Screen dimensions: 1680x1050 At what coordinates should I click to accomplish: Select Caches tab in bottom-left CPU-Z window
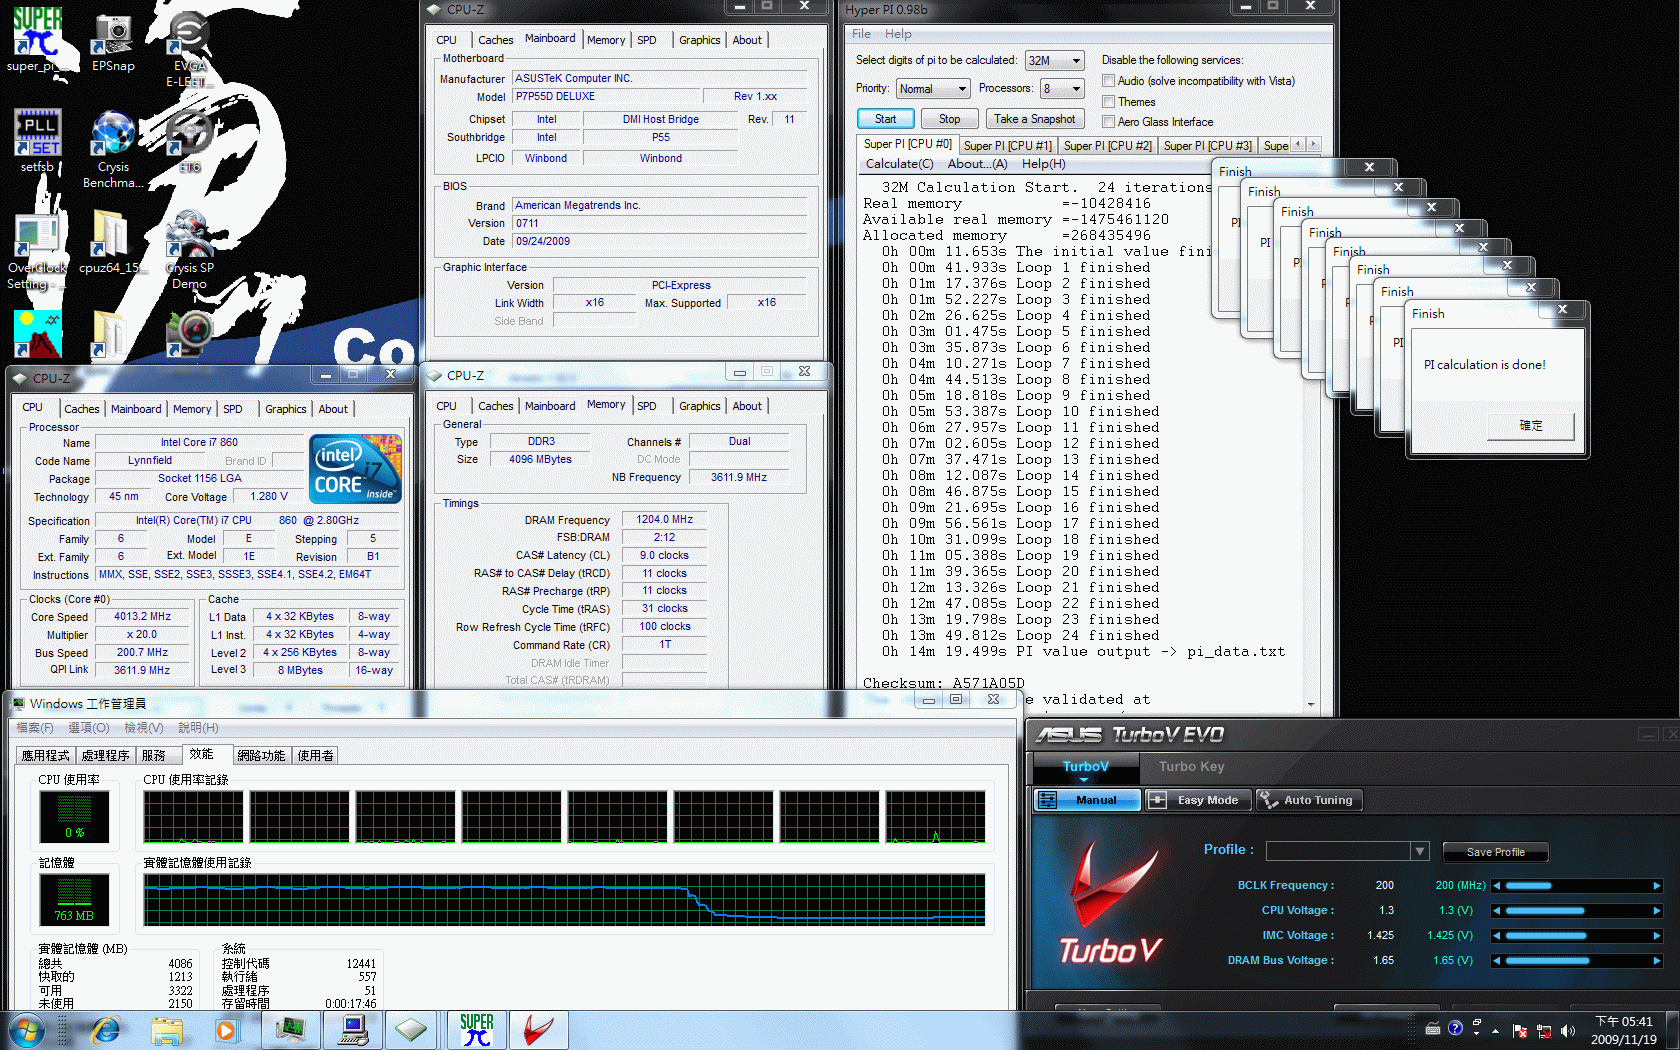[x=82, y=409]
